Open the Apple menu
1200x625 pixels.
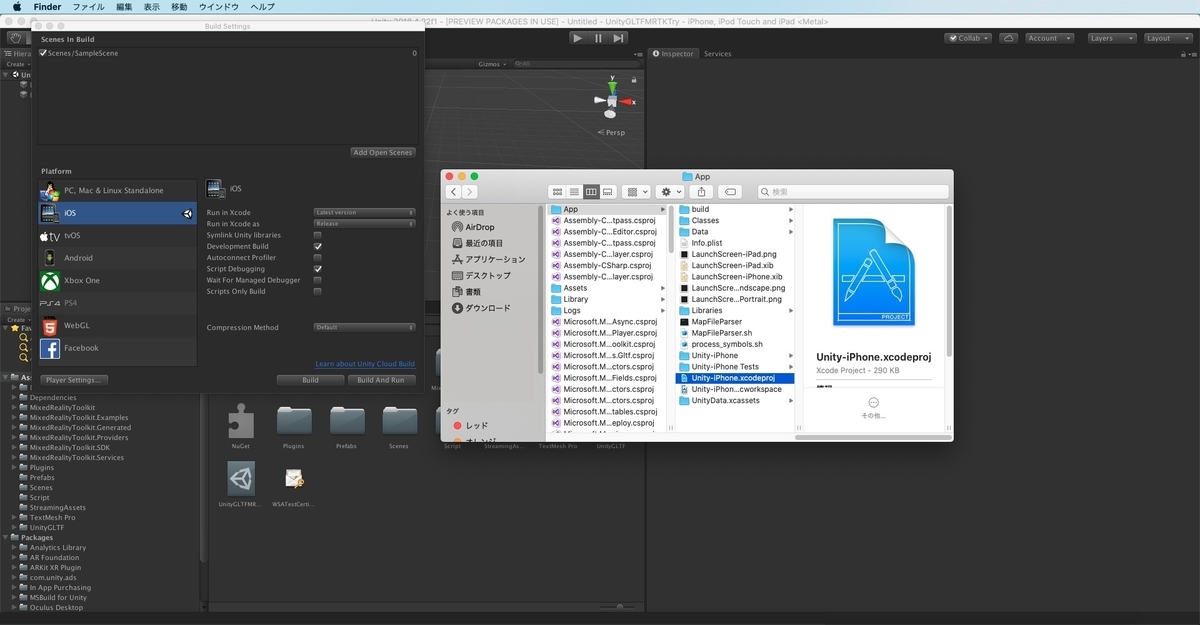17,7
